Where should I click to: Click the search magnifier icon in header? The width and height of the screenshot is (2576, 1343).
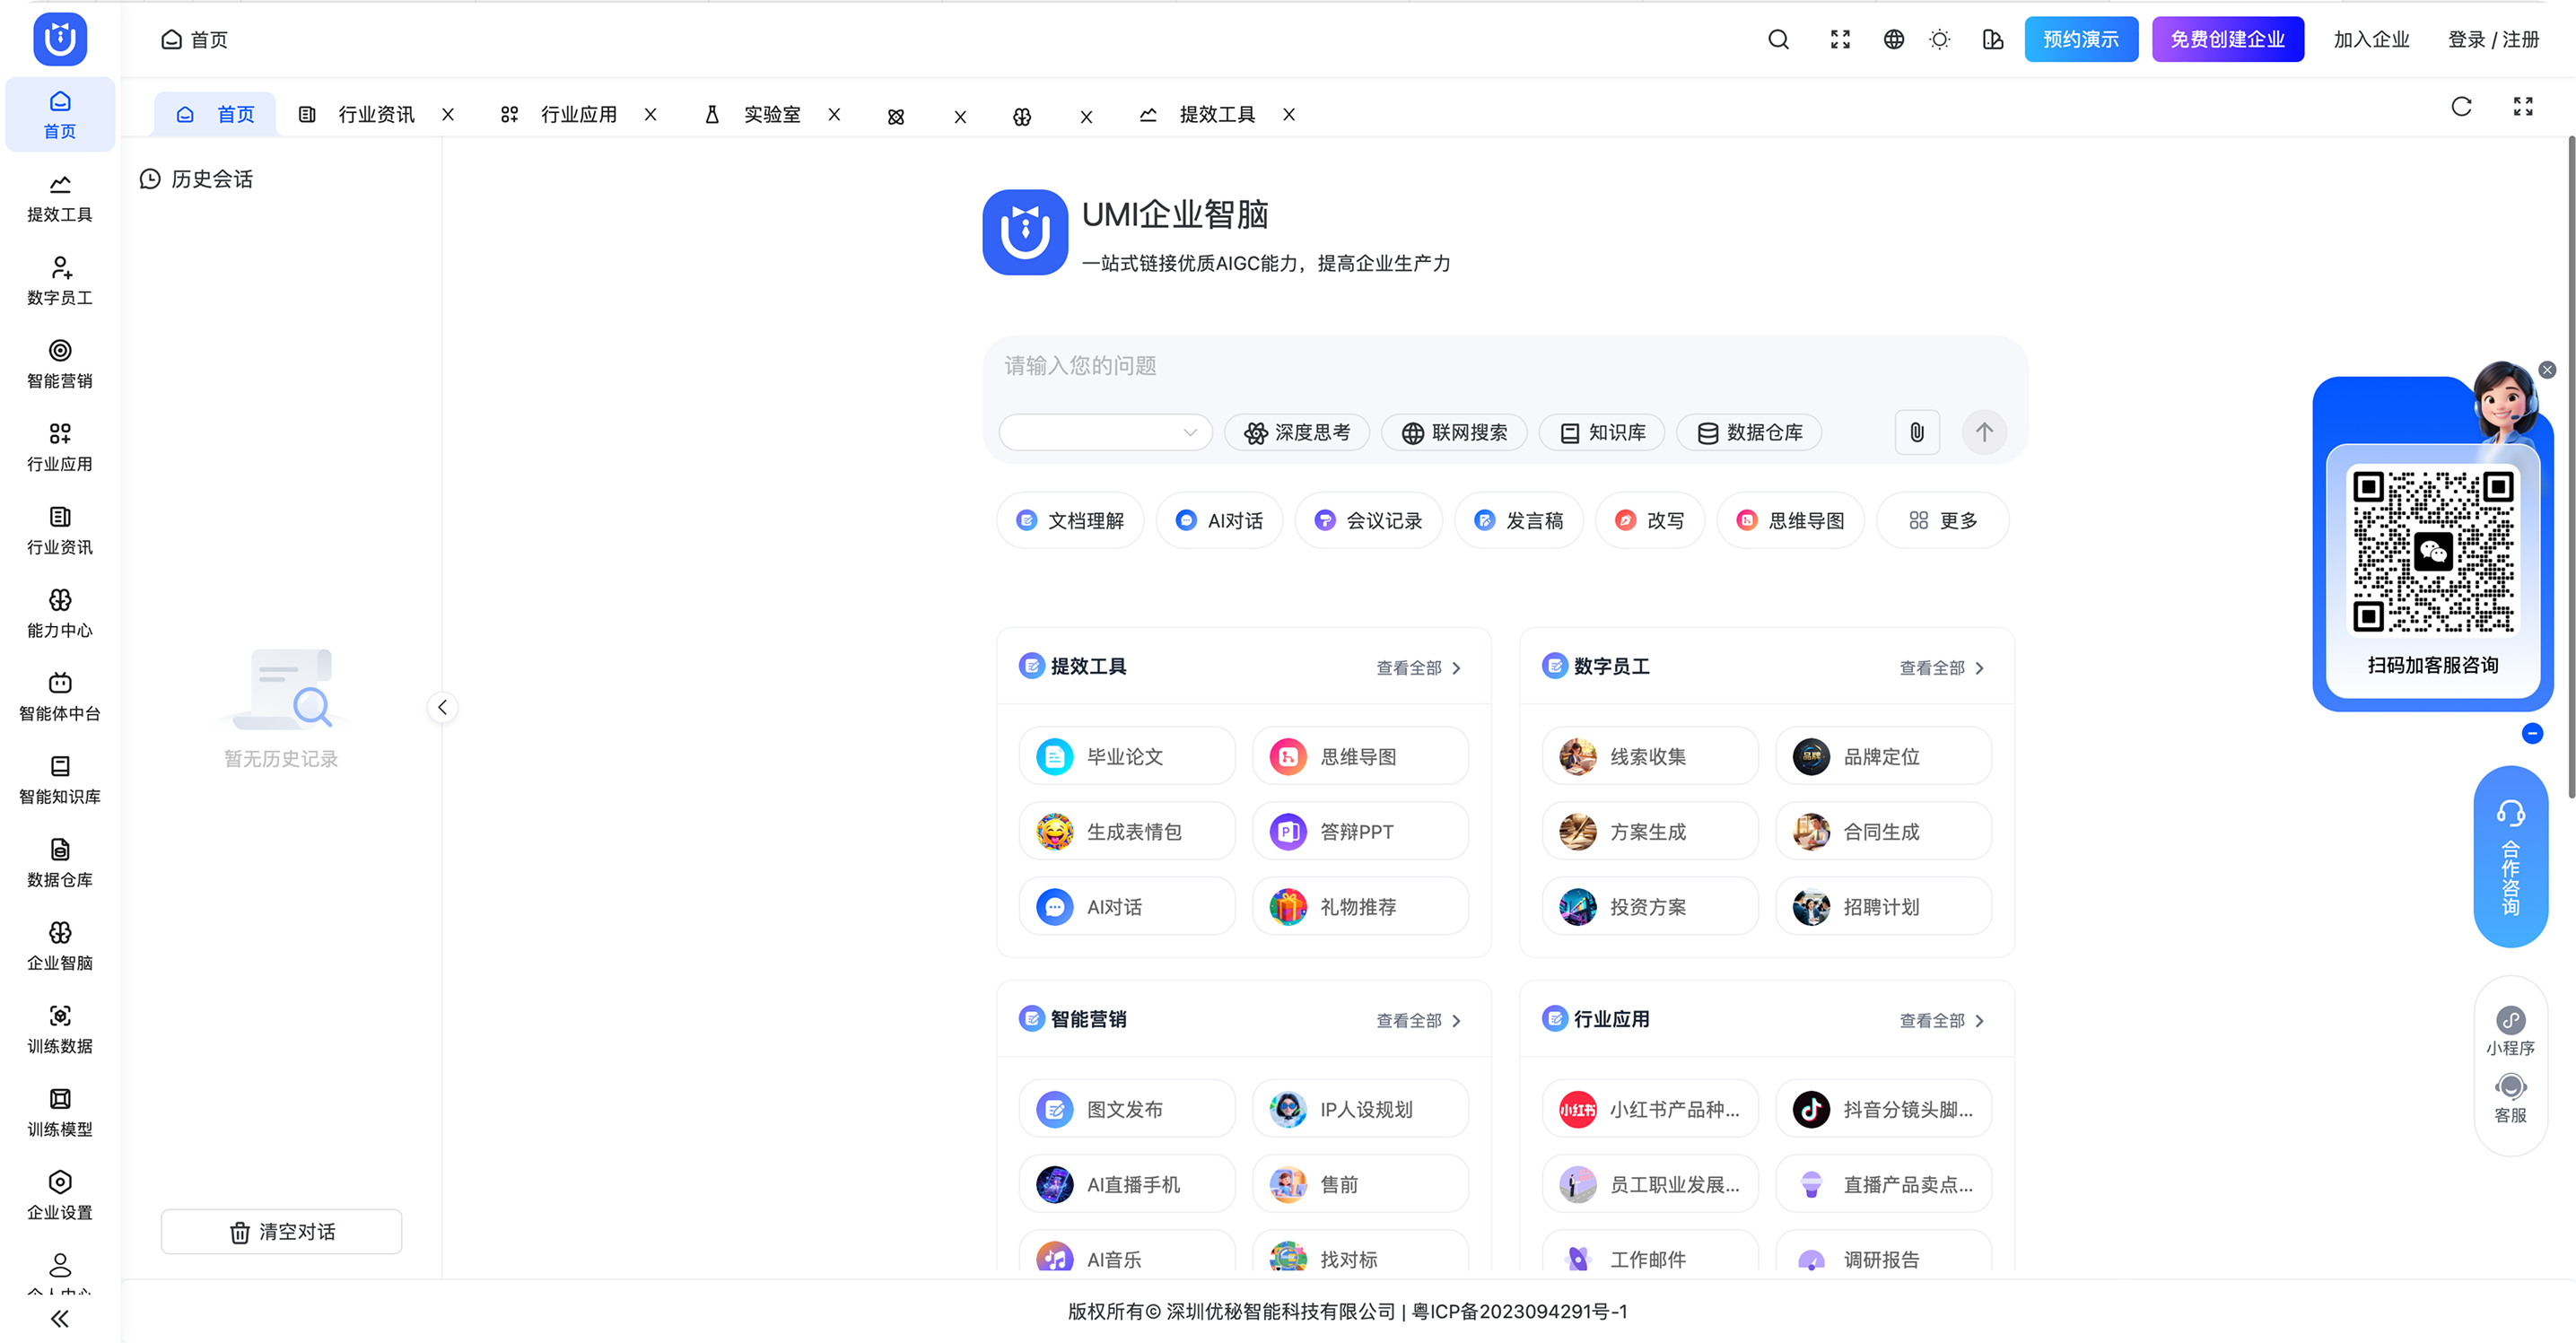coord(1778,40)
